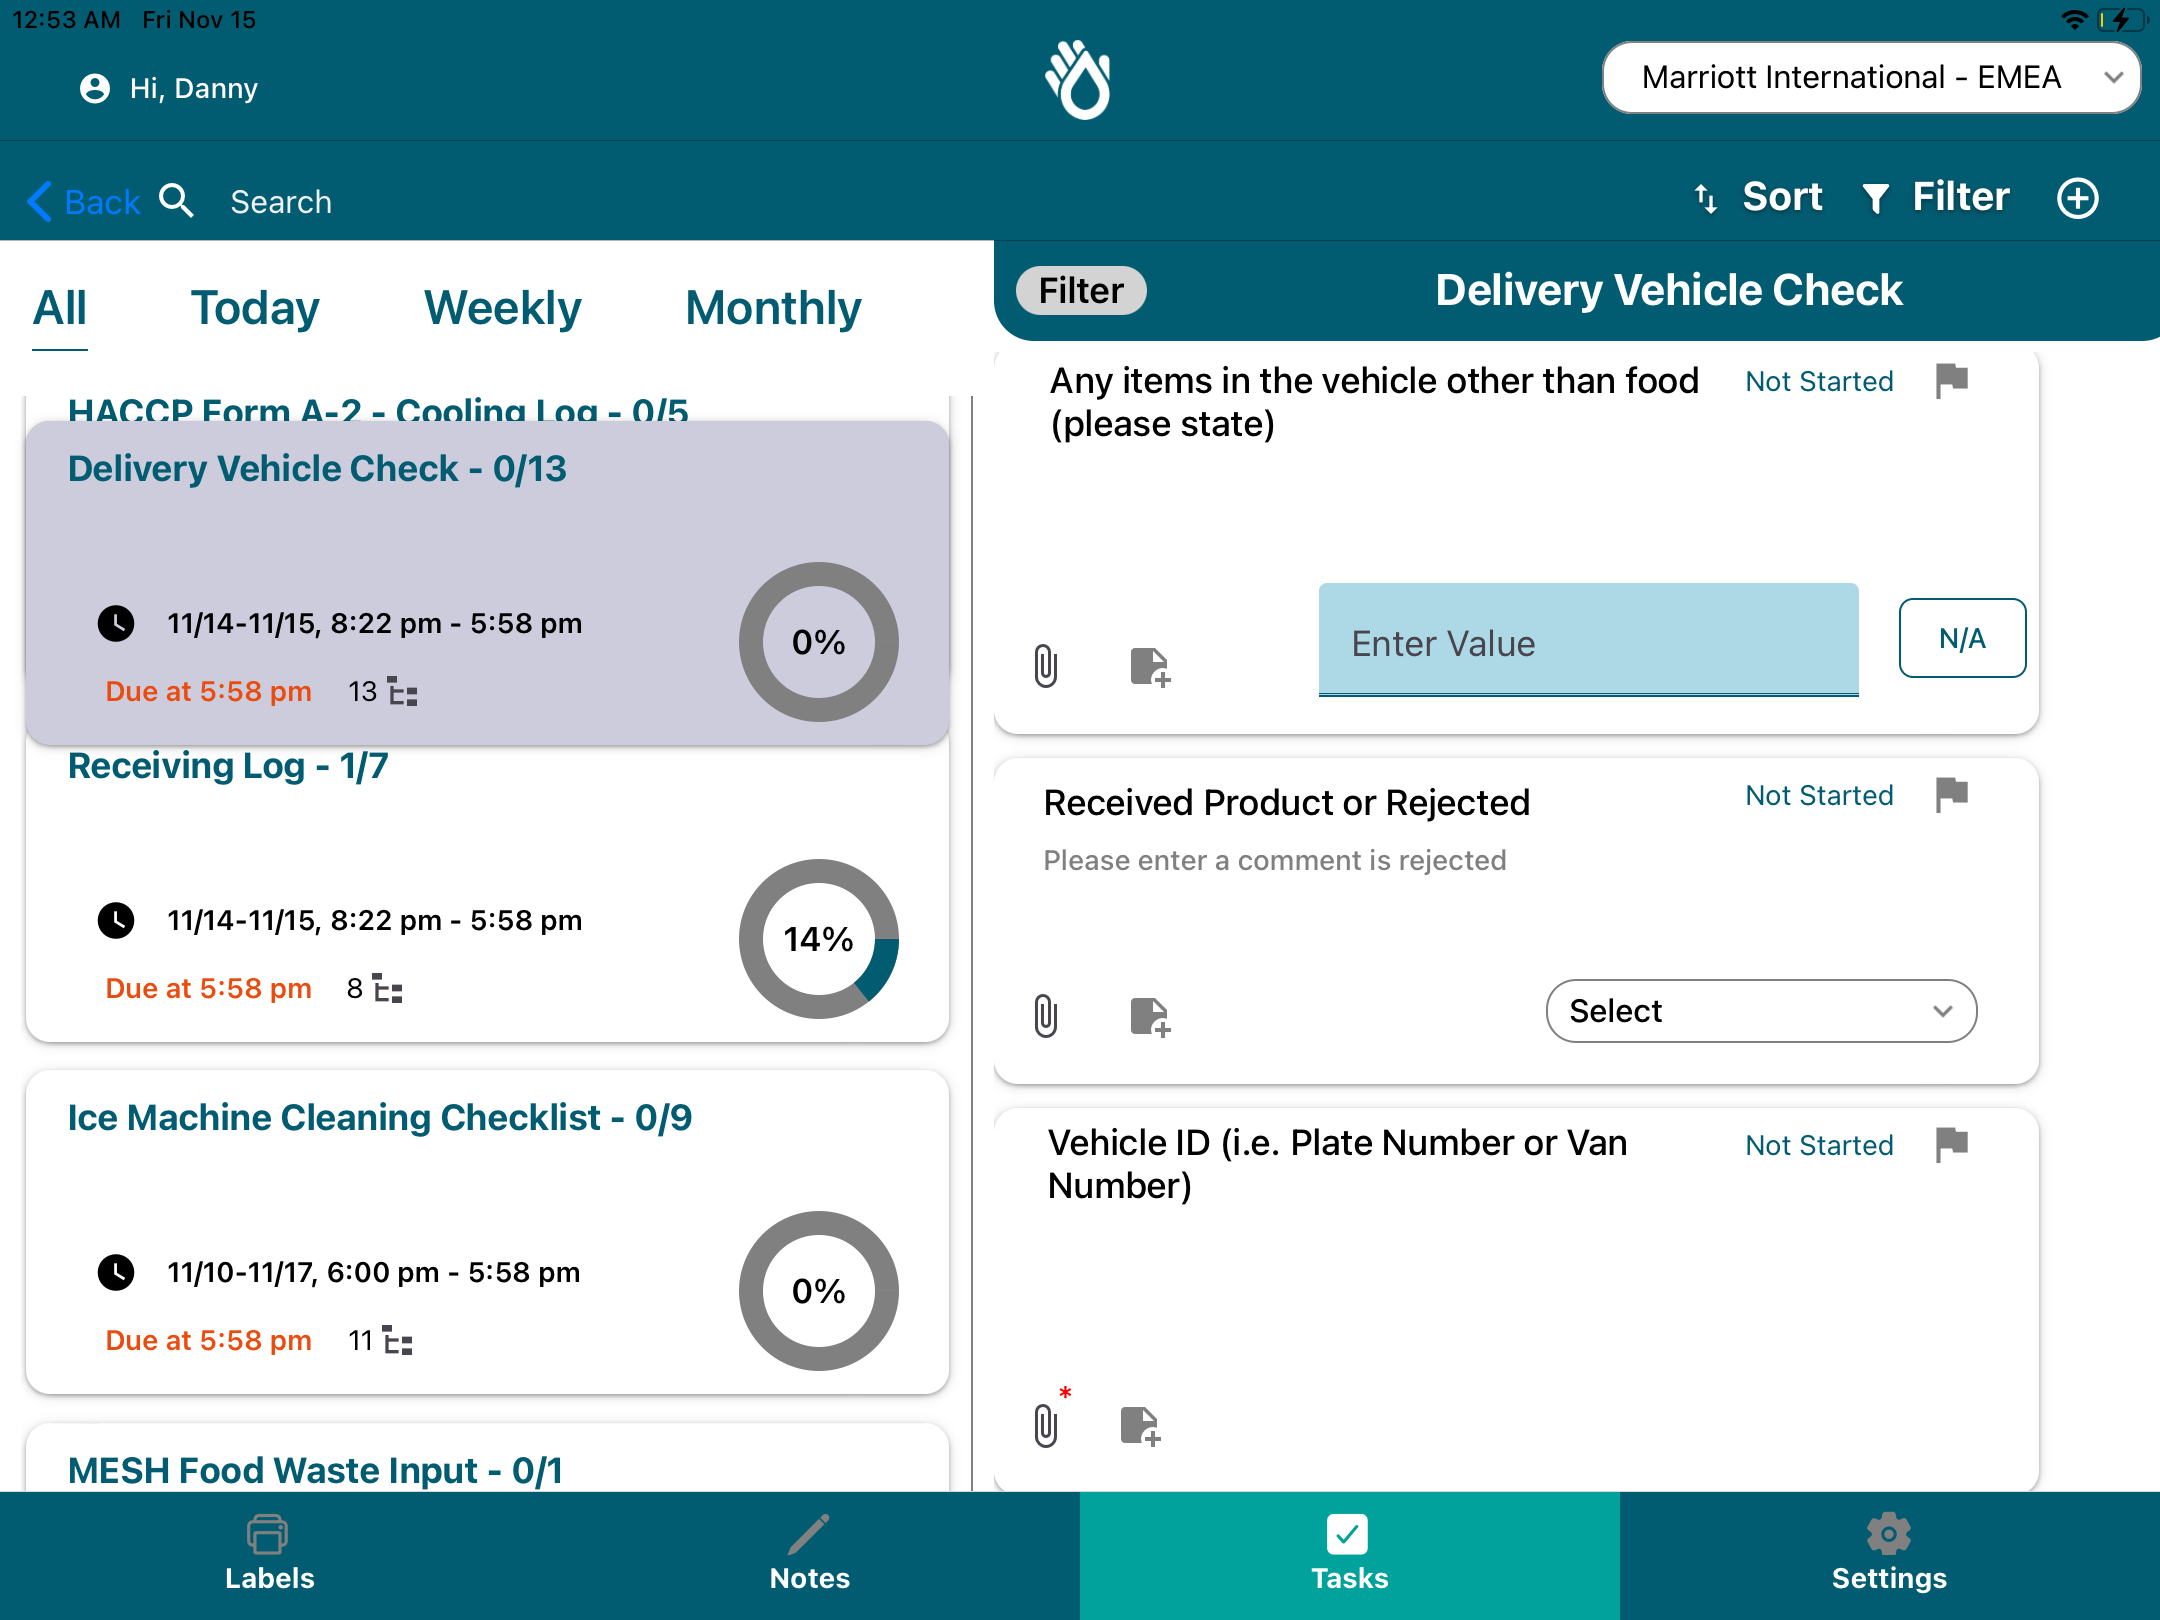Attach file to Vehicle ID item

pyautogui.click(x=1046, y=1425)
